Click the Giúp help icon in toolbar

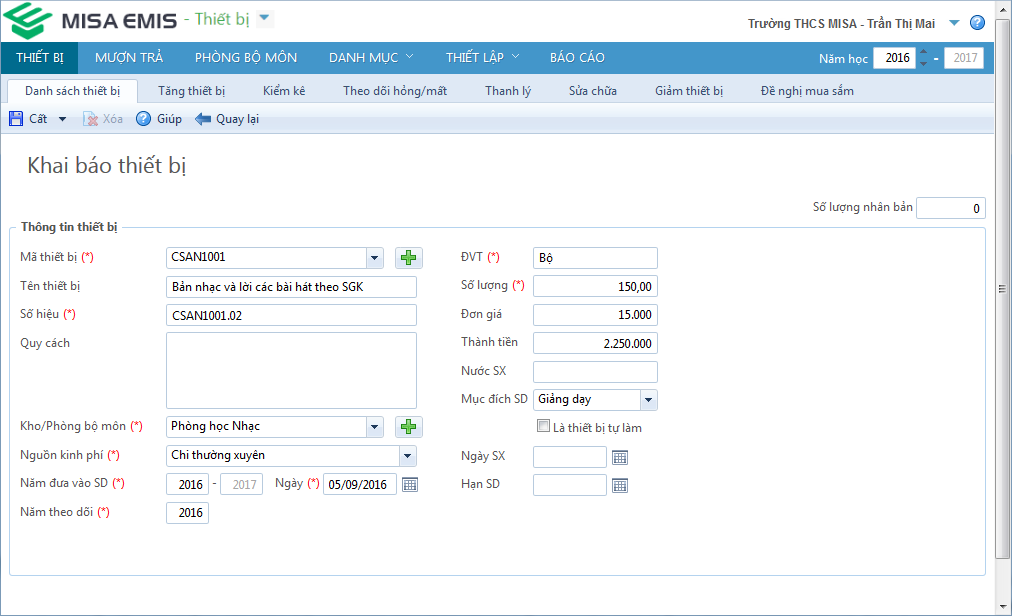click(x=143, y=119)
